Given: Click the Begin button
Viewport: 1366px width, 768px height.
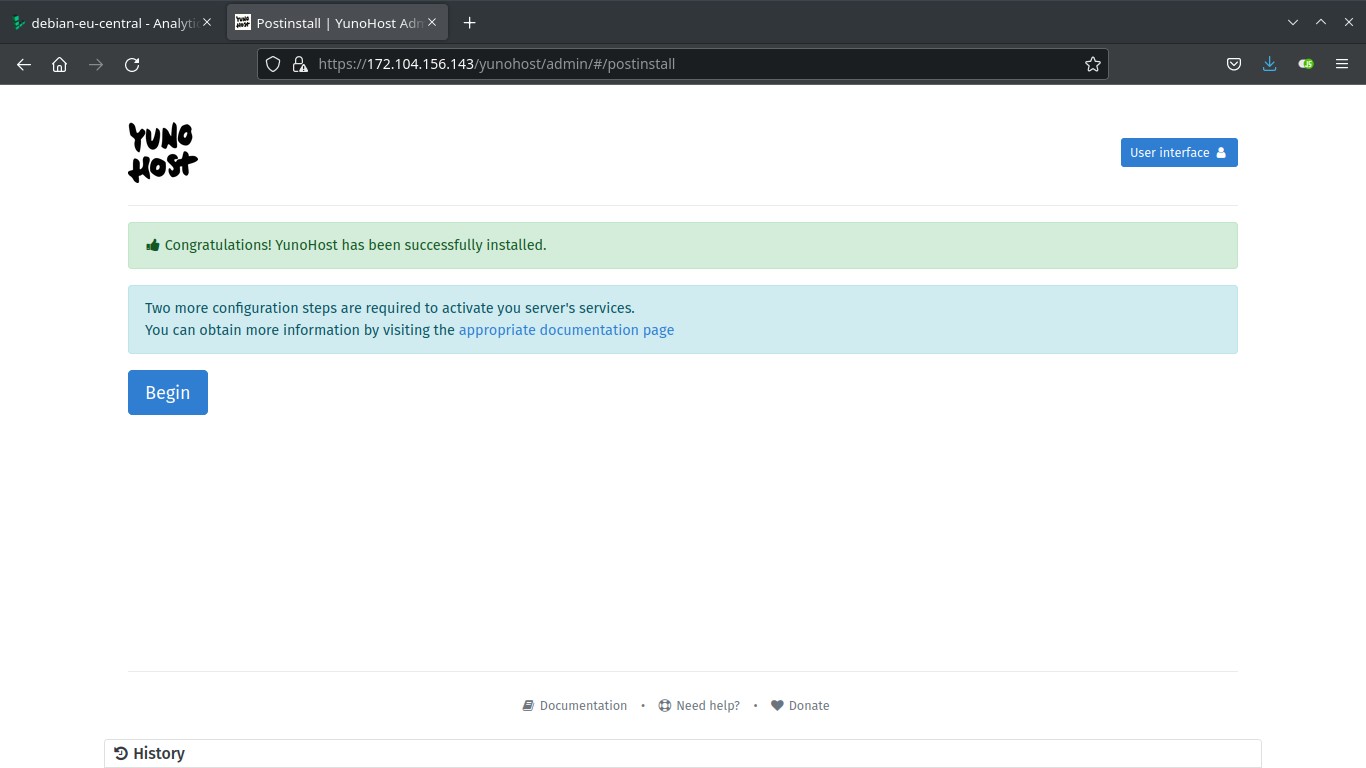Looking at the screenshot, I should coord(168,392).
